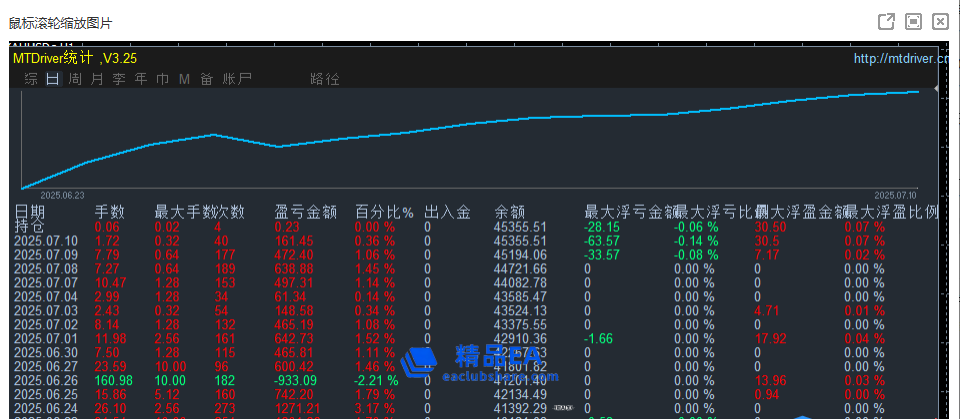This screenshot has width=960, height=419.
Task: Close the image viewer
Action: pyautogui.click(x=940, y=22)
